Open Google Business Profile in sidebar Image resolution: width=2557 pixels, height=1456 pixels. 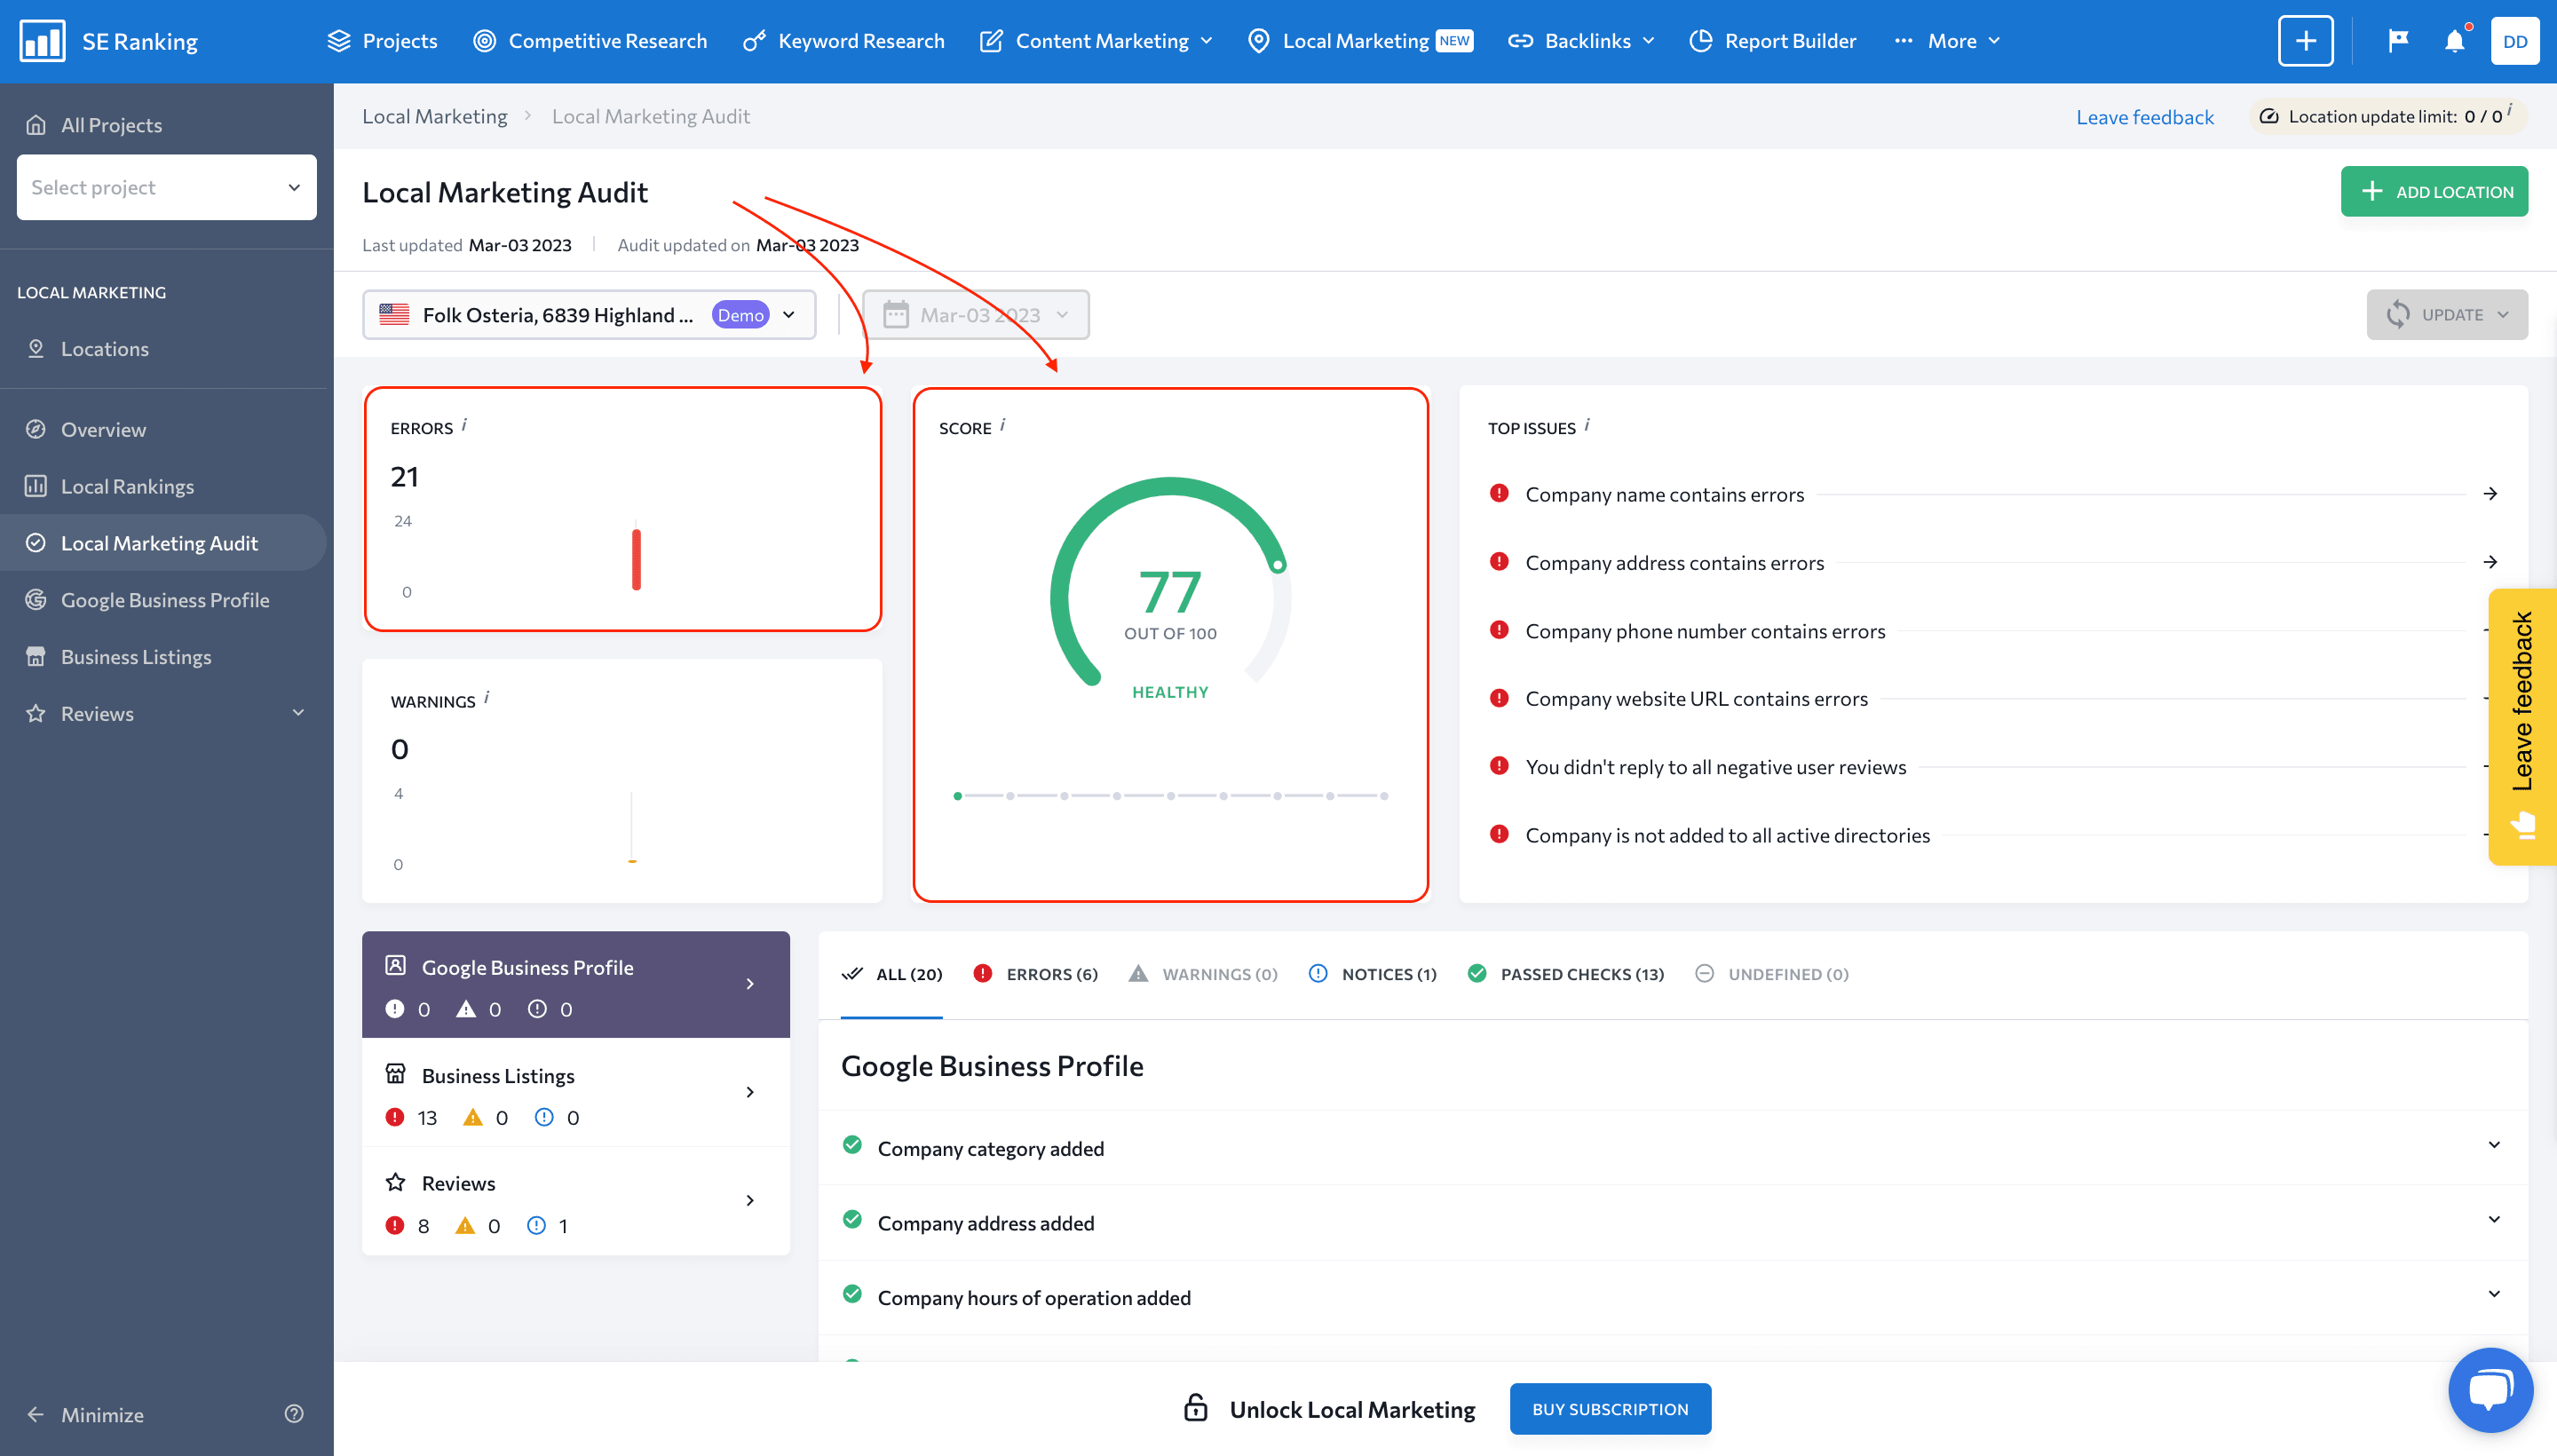[x=164, y=600]
